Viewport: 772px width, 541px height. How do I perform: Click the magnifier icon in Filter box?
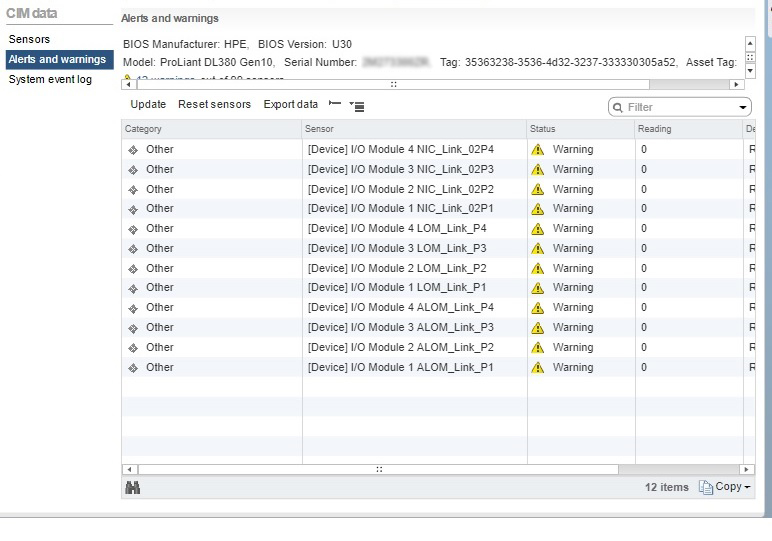pos(619,107)
